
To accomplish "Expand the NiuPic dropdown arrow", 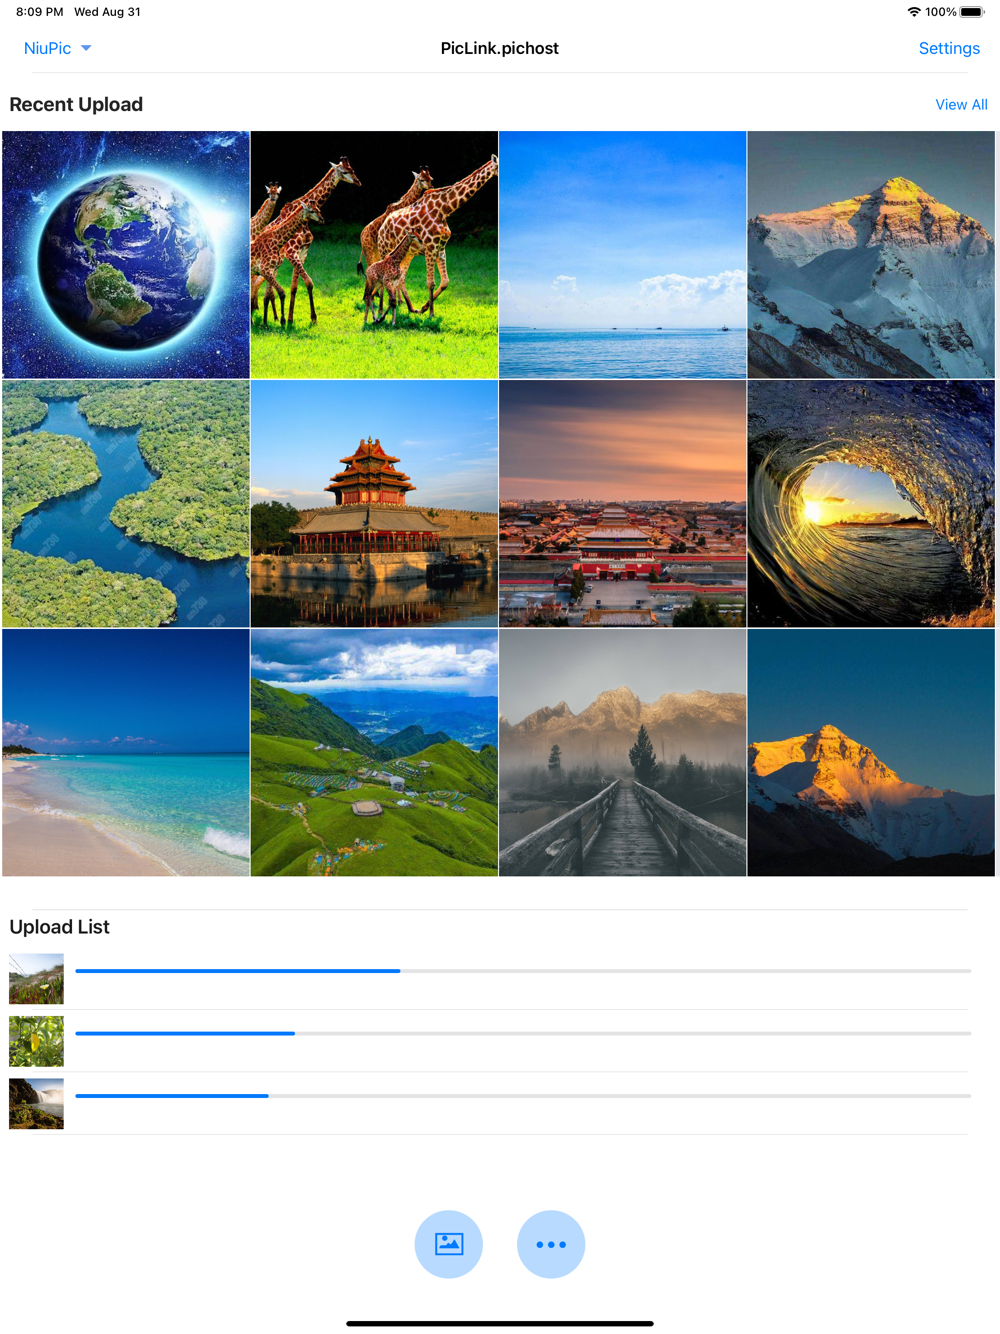I will (x=86, y=48).
